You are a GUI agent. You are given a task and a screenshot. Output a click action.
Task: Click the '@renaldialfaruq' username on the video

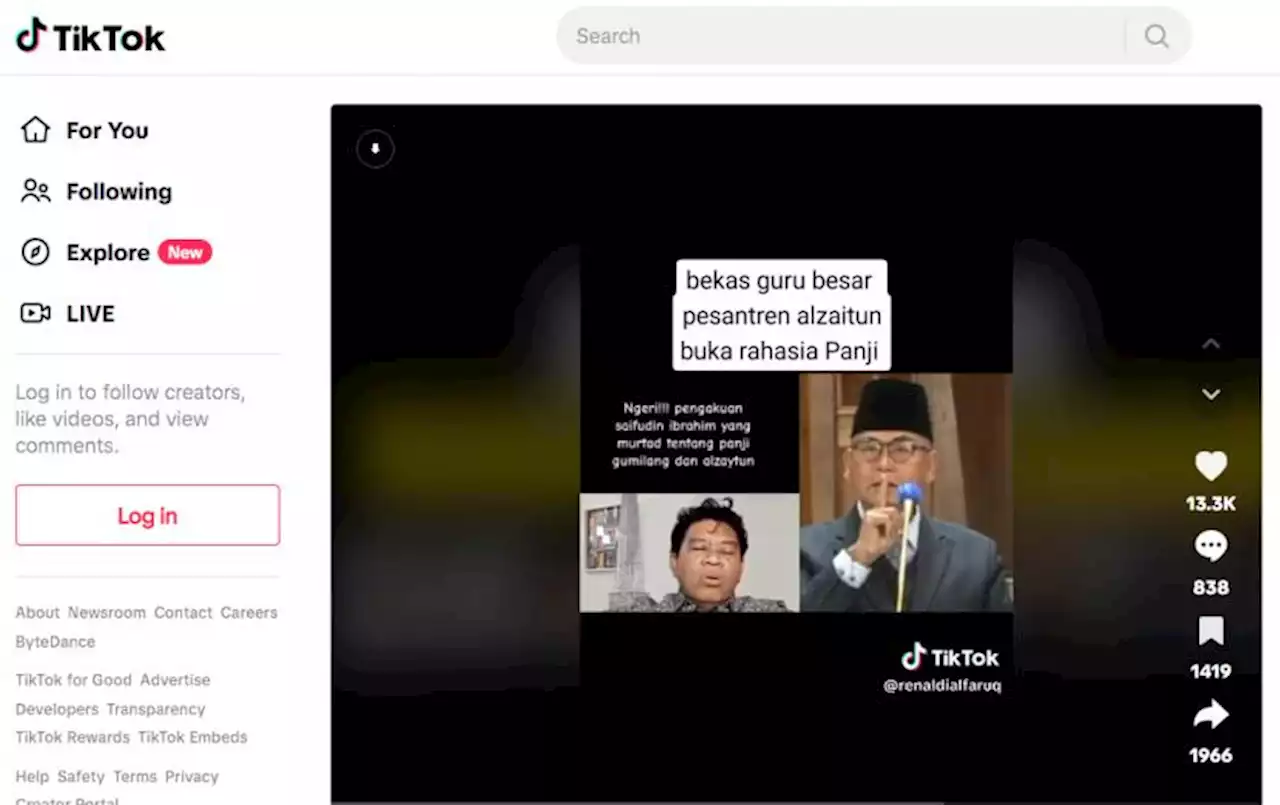tap(942, 686)
